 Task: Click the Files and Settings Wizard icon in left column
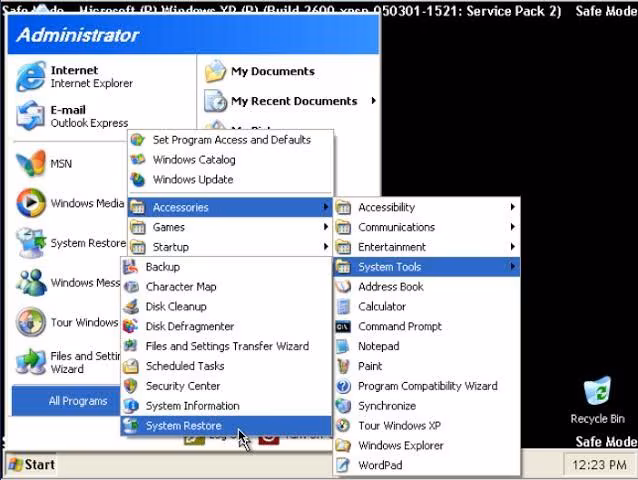pyautogui.click(x=31, y=362)
